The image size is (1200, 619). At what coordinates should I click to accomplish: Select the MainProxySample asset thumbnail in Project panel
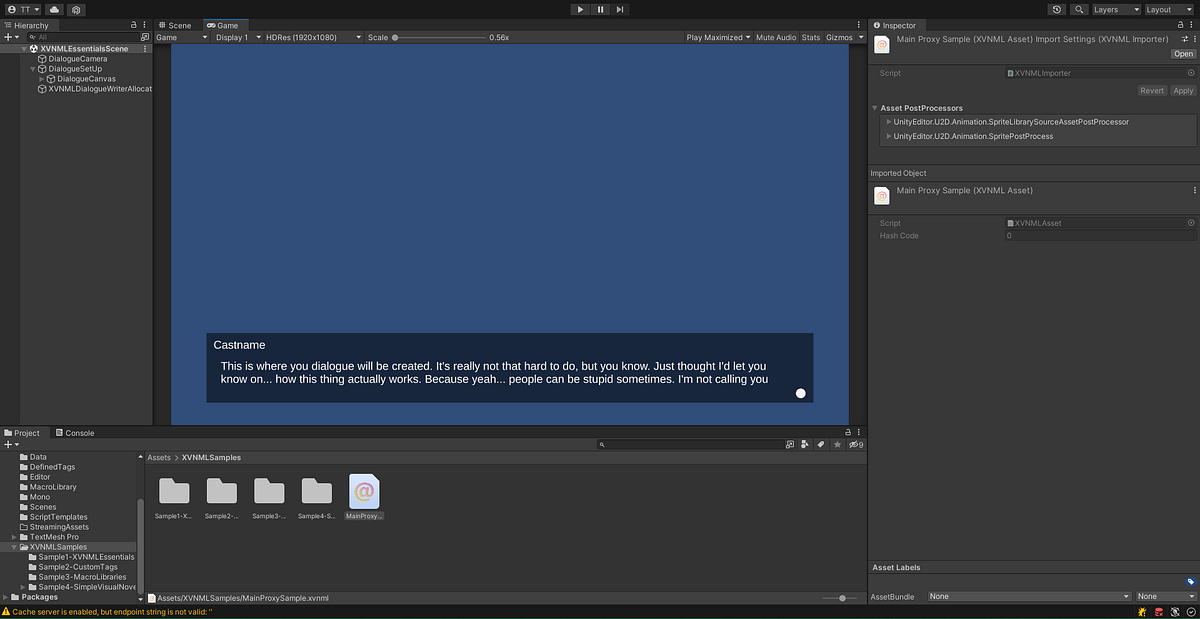pyautogui.click(x=364, y=492)
